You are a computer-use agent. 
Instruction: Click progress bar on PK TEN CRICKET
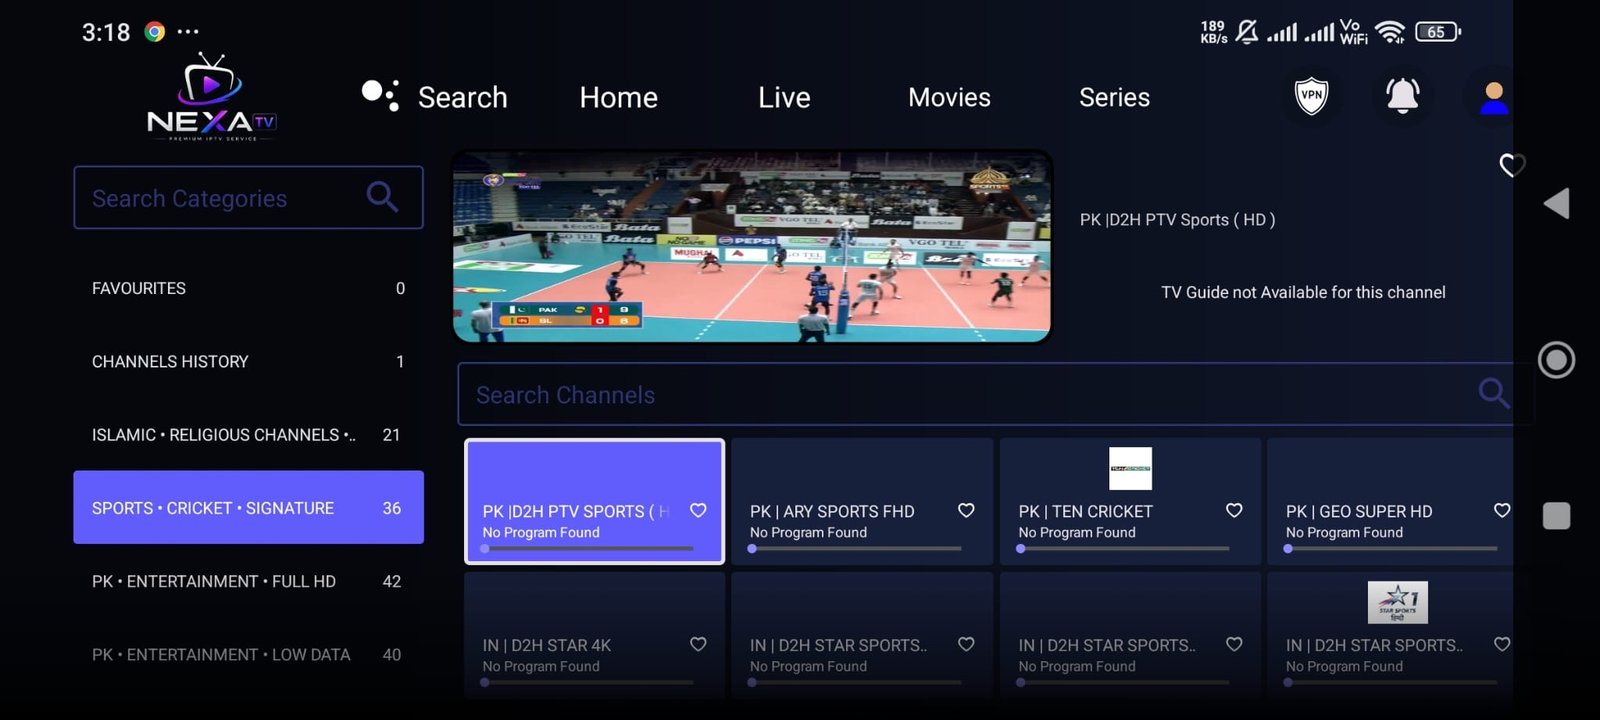coord(1123,548)
